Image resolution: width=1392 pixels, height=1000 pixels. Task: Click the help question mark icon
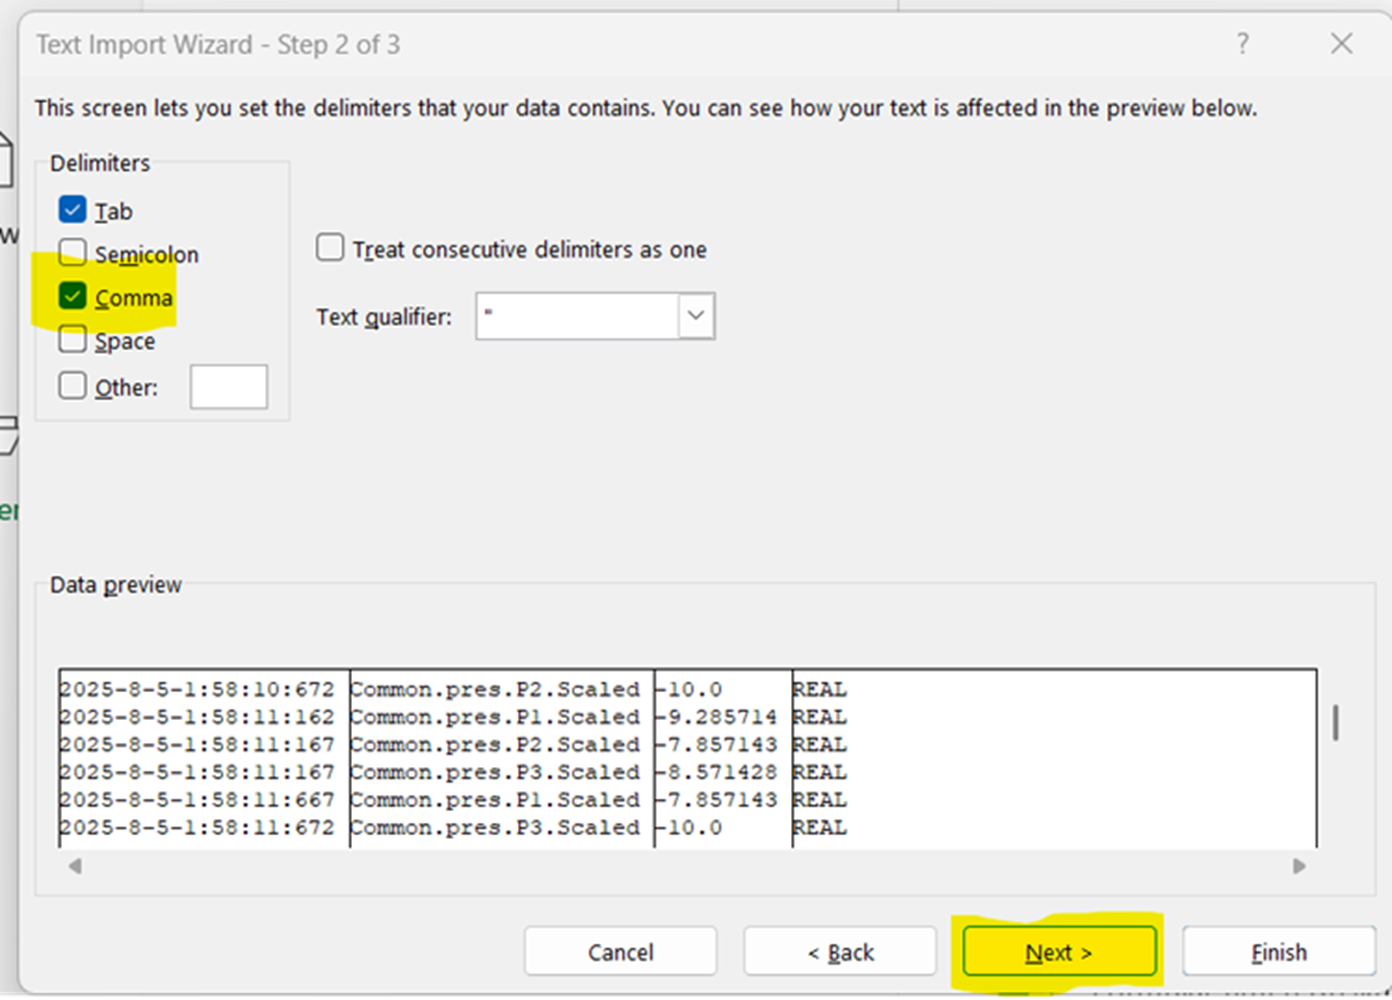(1242, 44)
